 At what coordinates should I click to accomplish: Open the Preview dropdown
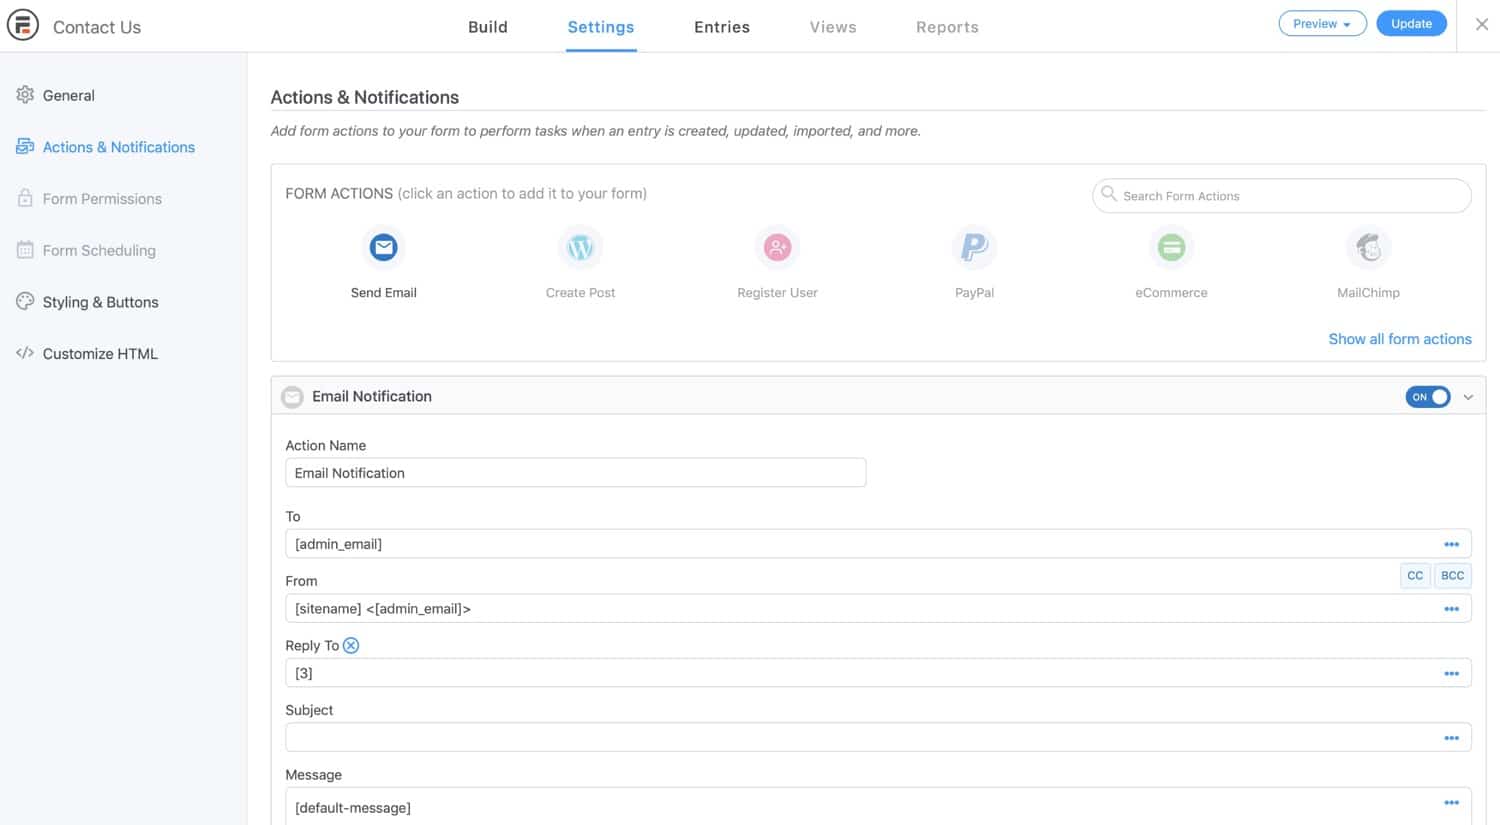coord(1322,23)
